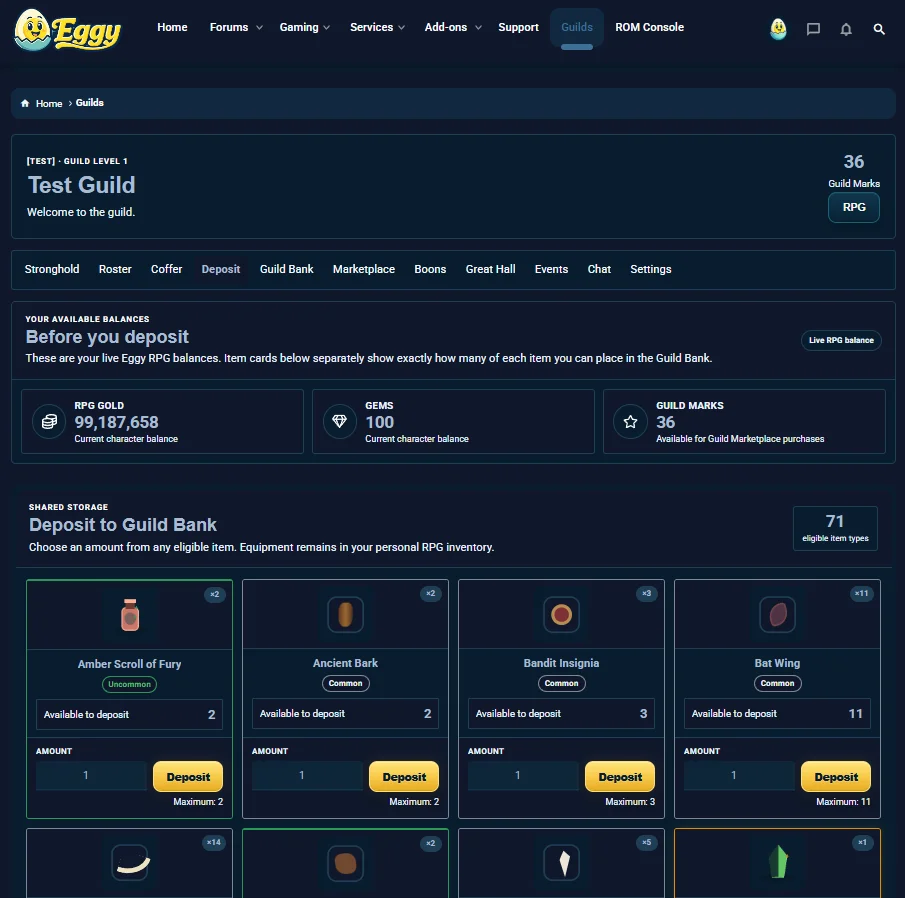The height and width of the screenshot is (898, 905).
Task: Click the Gems diamond icon
Action: pos(339,422)
